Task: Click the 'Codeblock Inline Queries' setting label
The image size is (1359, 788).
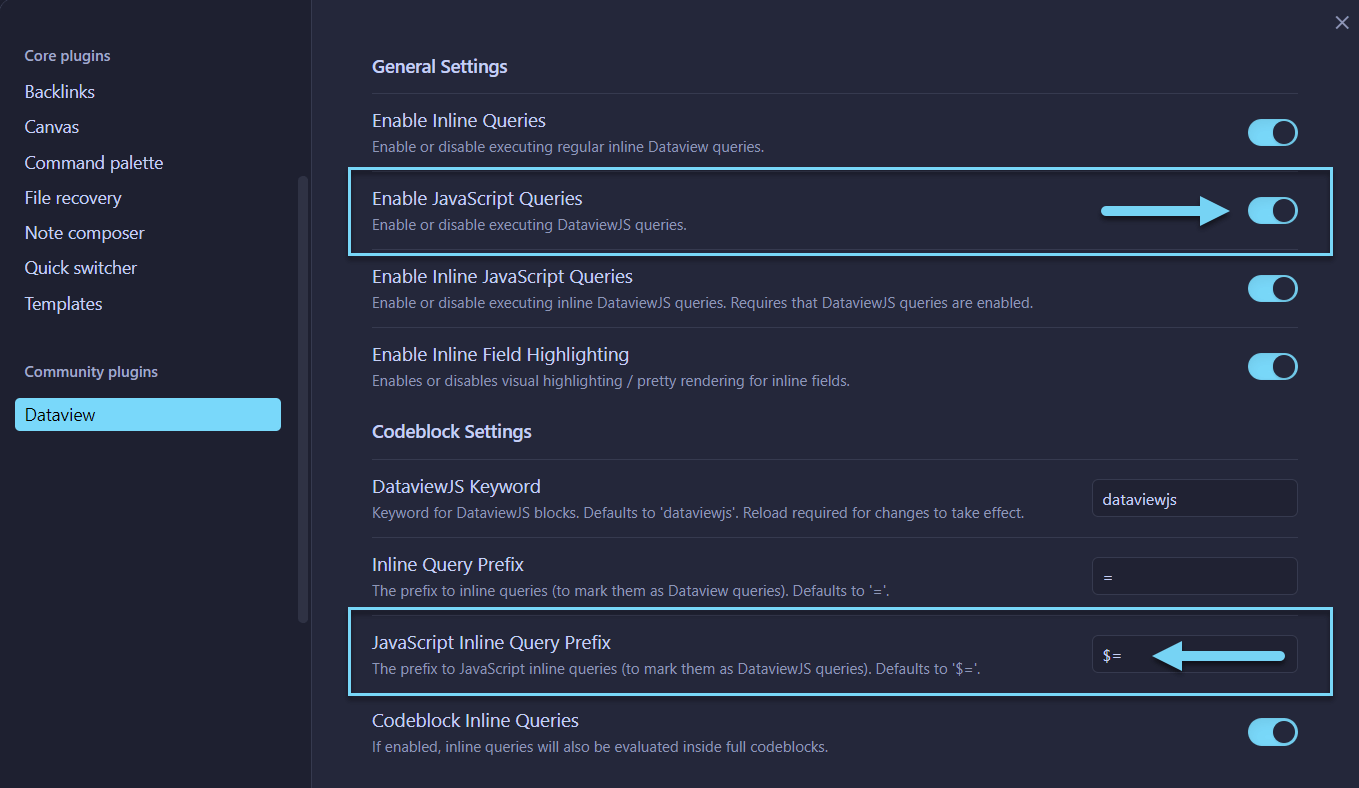Action: point(475,721)
